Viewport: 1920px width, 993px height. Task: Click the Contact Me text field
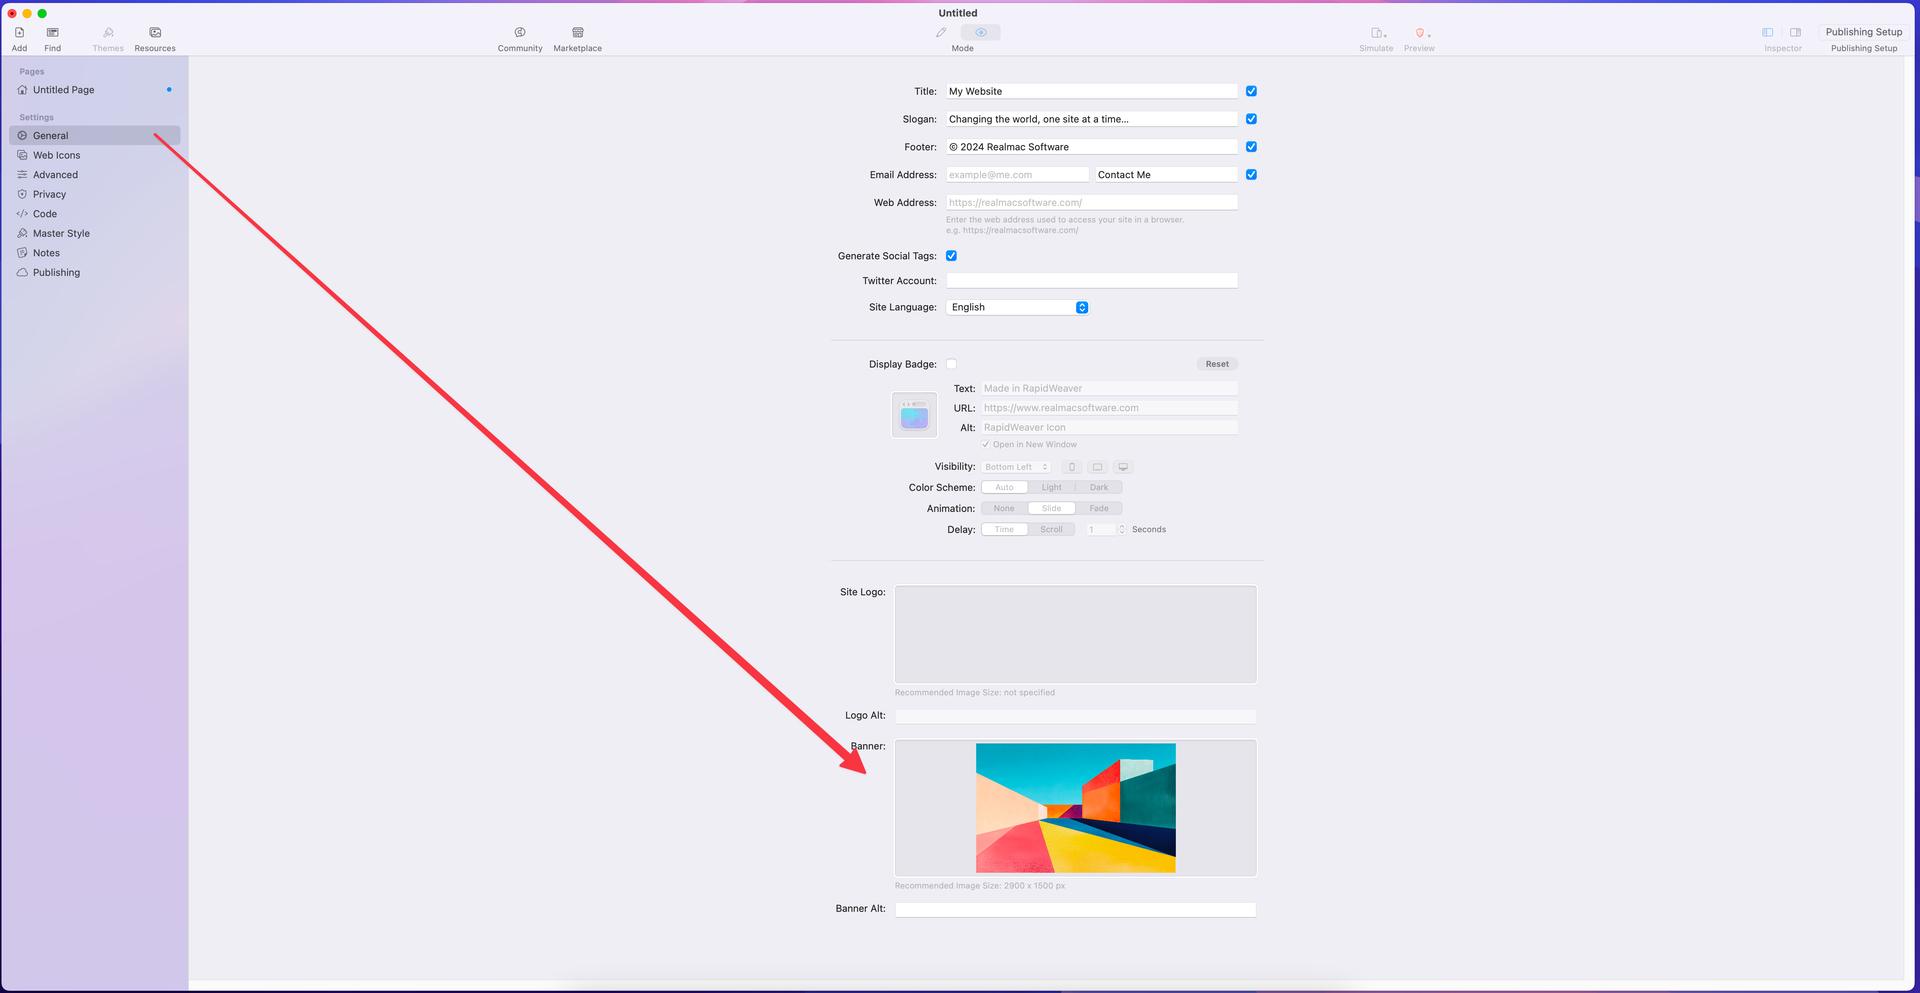click(1166, 175)
